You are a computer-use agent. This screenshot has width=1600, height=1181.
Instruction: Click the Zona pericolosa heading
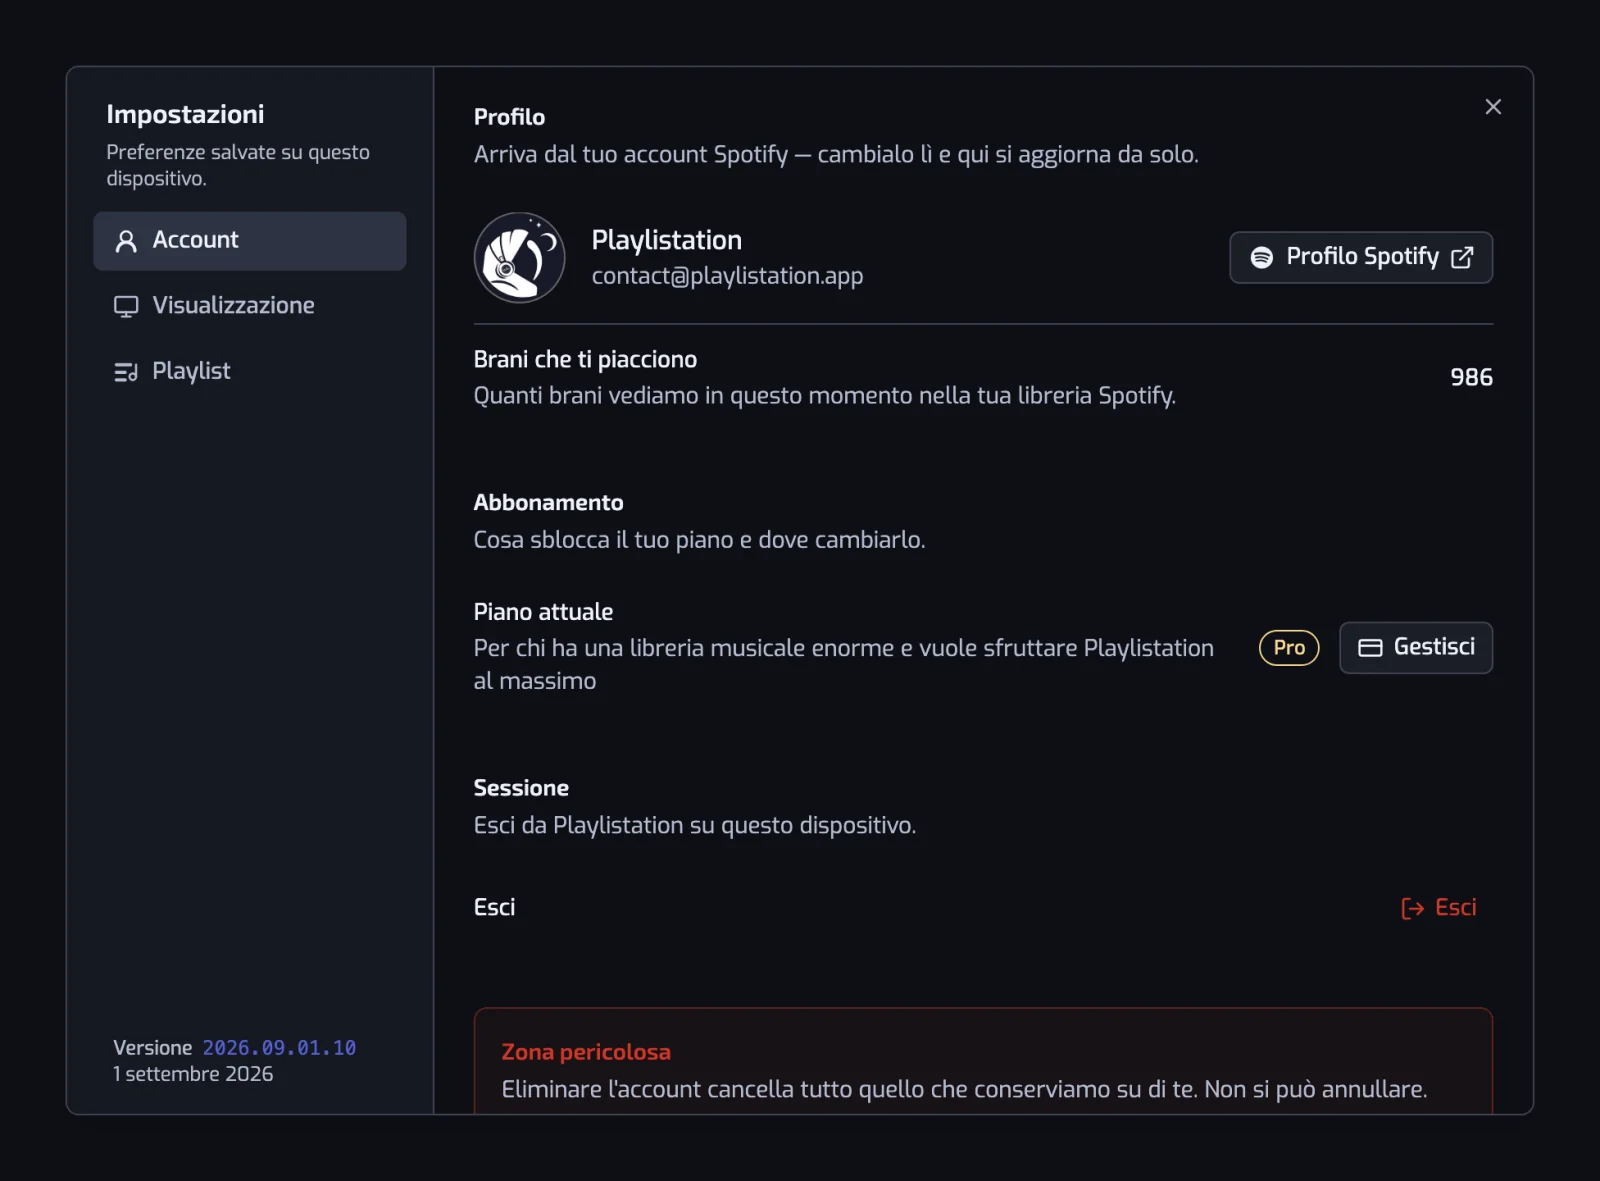(586, 1052)
